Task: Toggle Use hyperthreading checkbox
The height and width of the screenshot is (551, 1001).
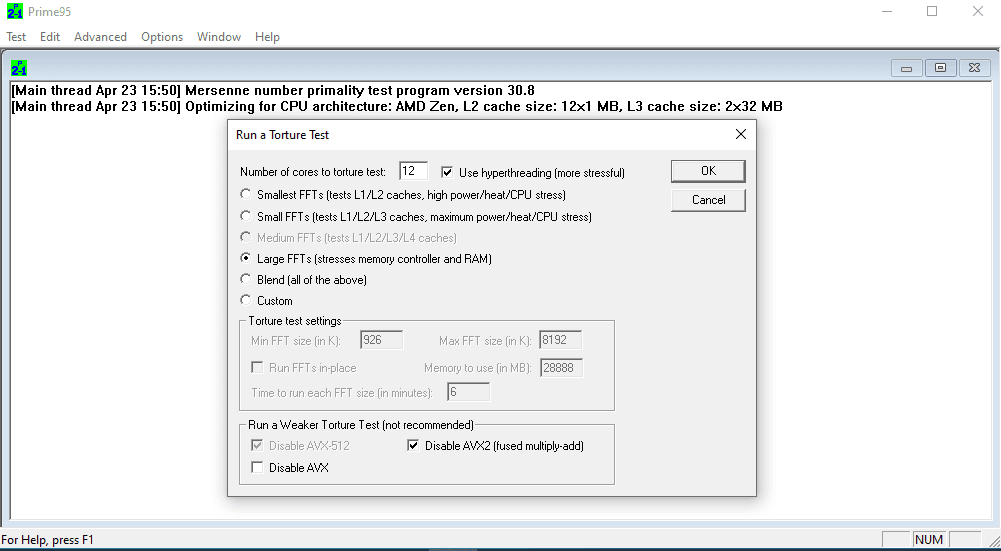Action: click(x=447, y=172)
